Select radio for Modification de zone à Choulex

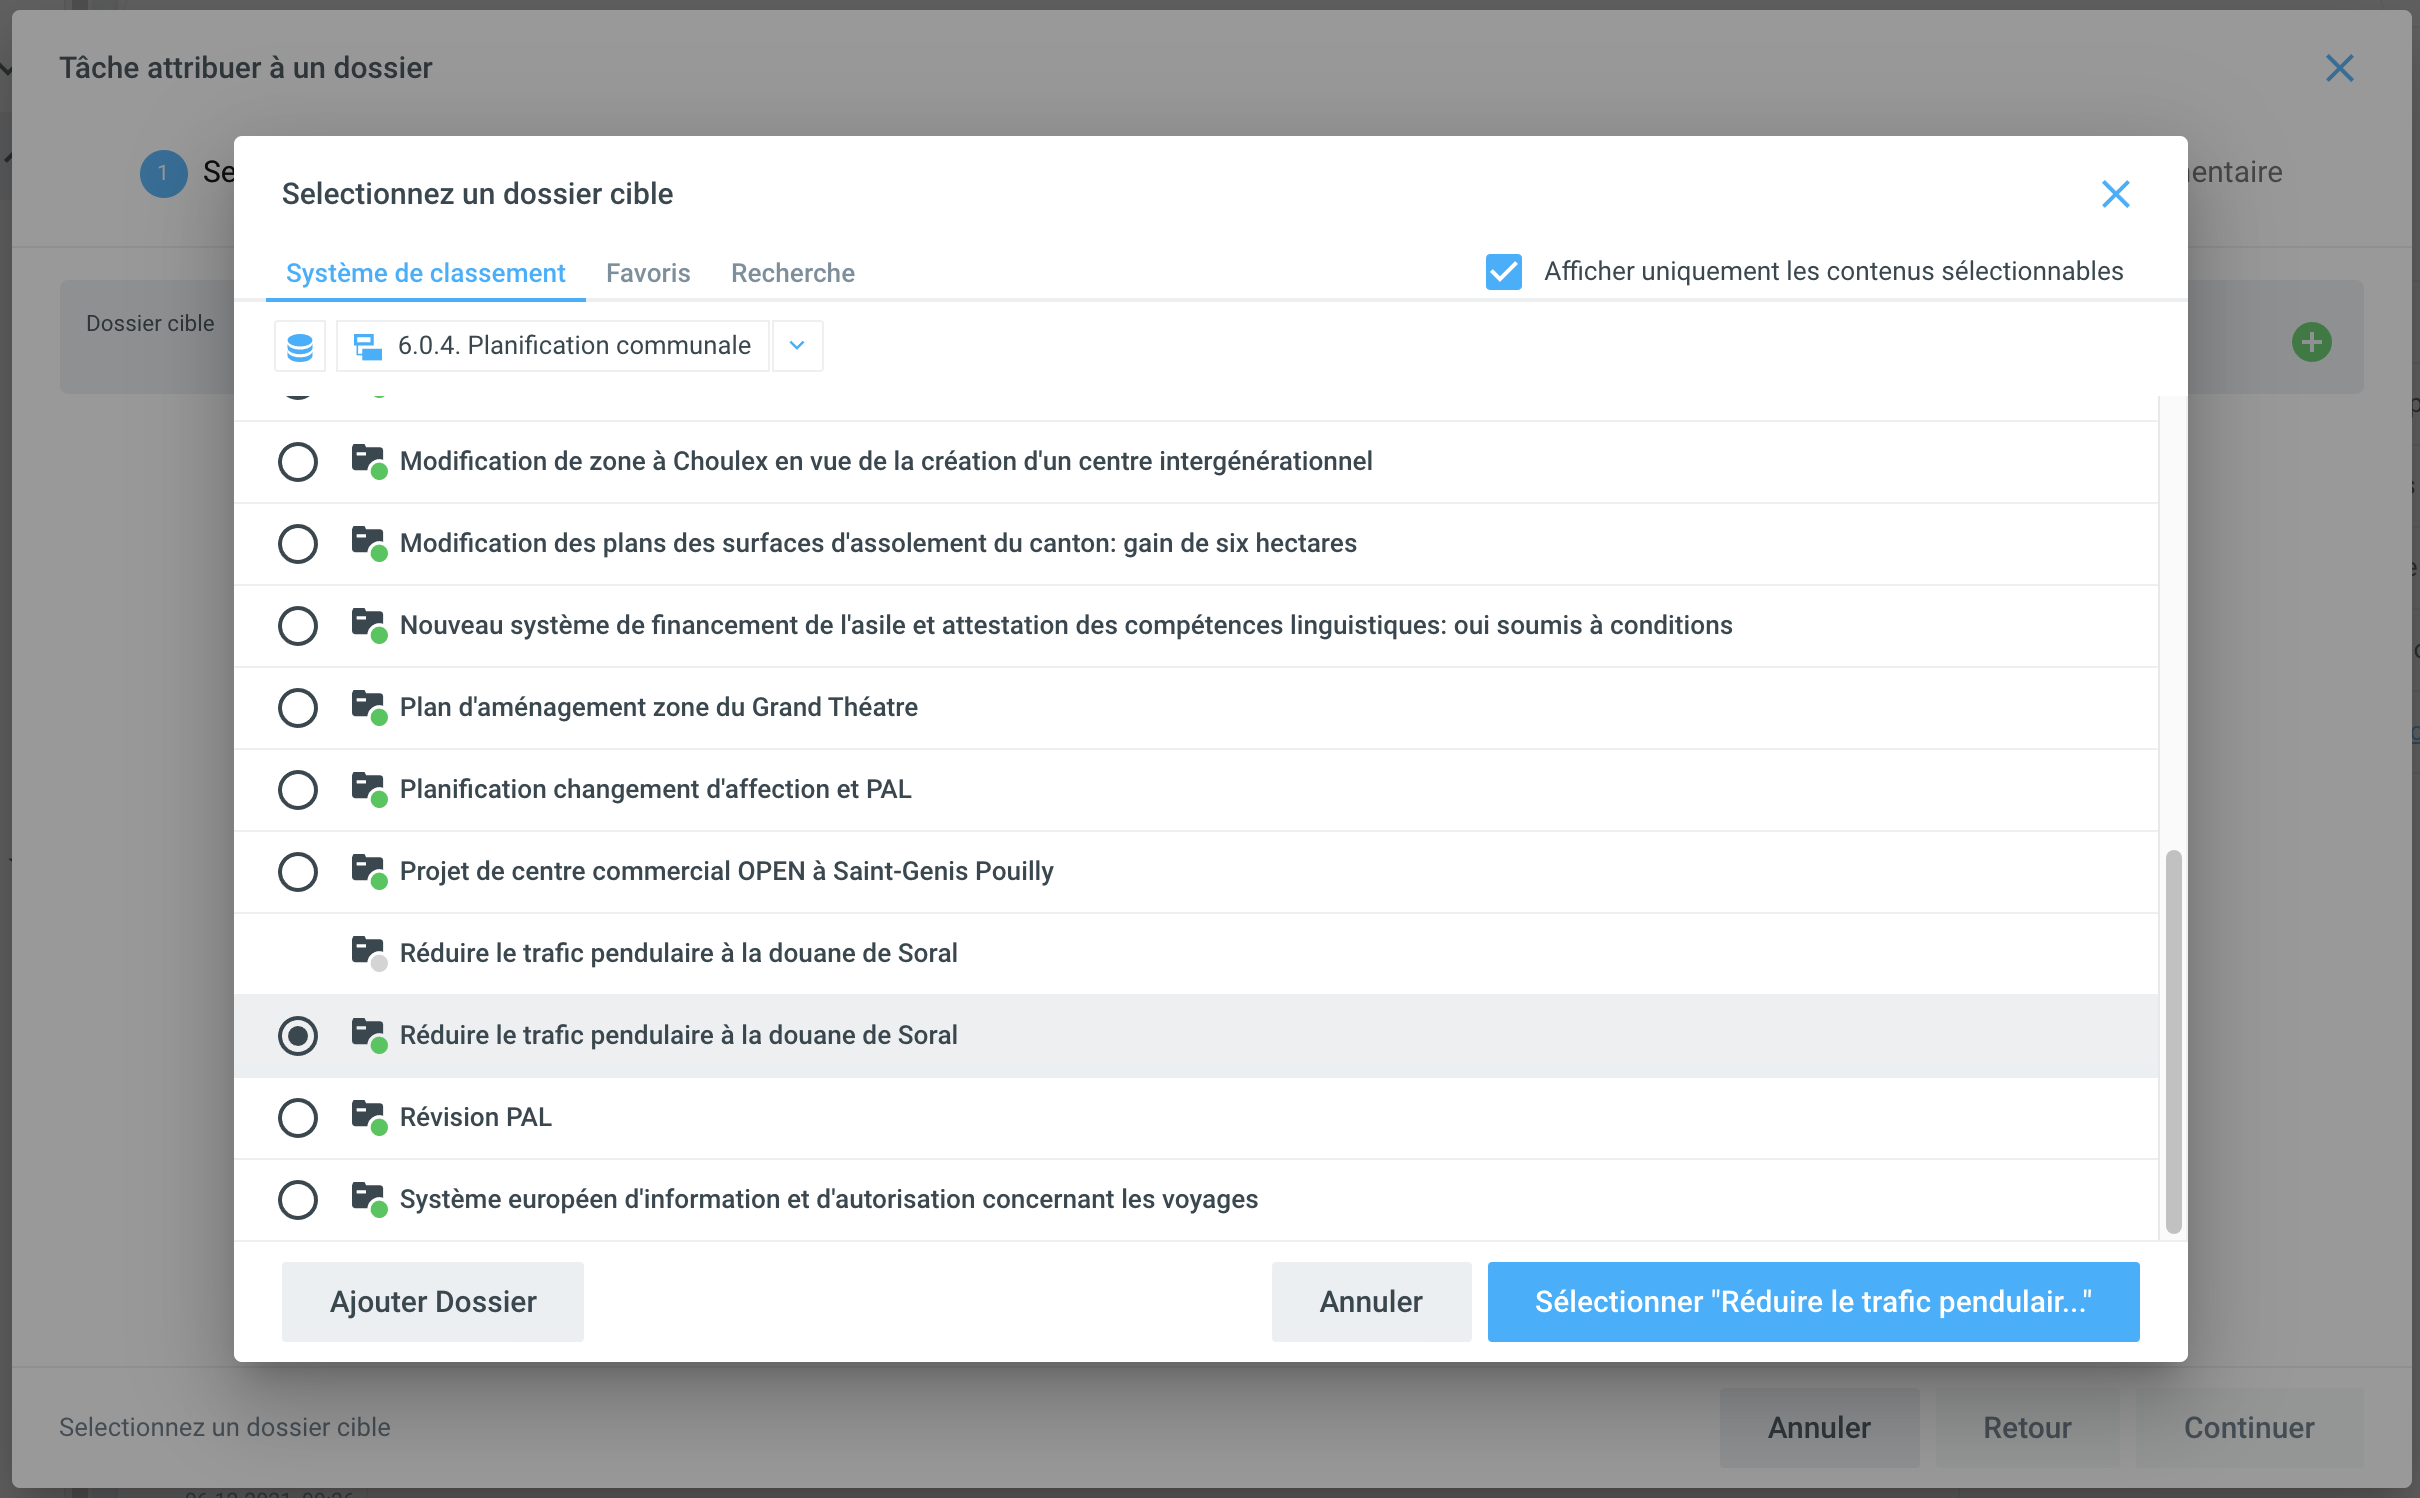pyautogui.click(x=298, y=462)
